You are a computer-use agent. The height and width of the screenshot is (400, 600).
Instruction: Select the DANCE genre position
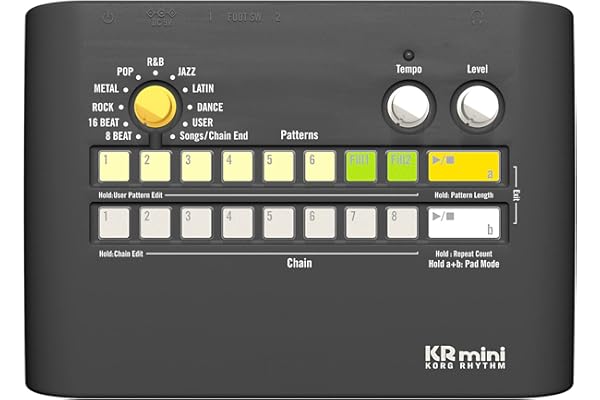pyautogui.click(x=209, y=106)
